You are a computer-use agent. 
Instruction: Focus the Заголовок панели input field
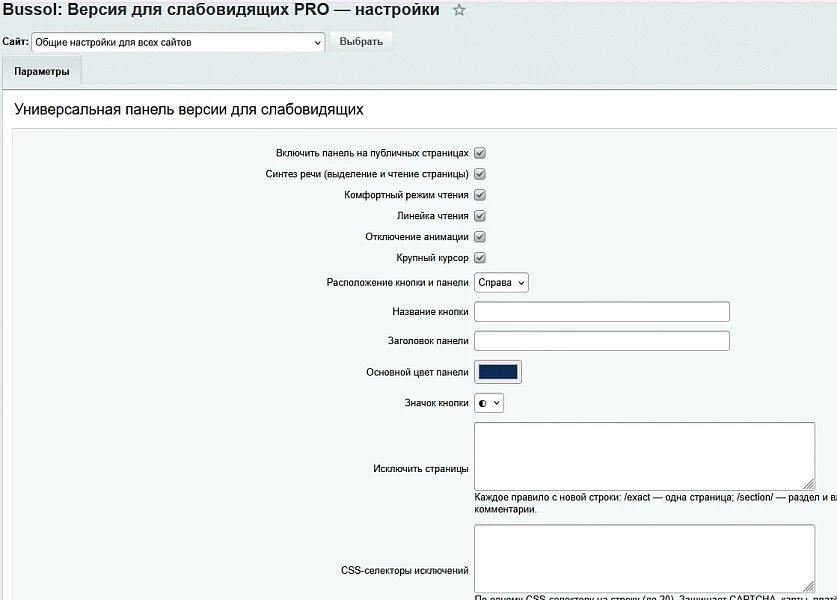tap(602, 341)
